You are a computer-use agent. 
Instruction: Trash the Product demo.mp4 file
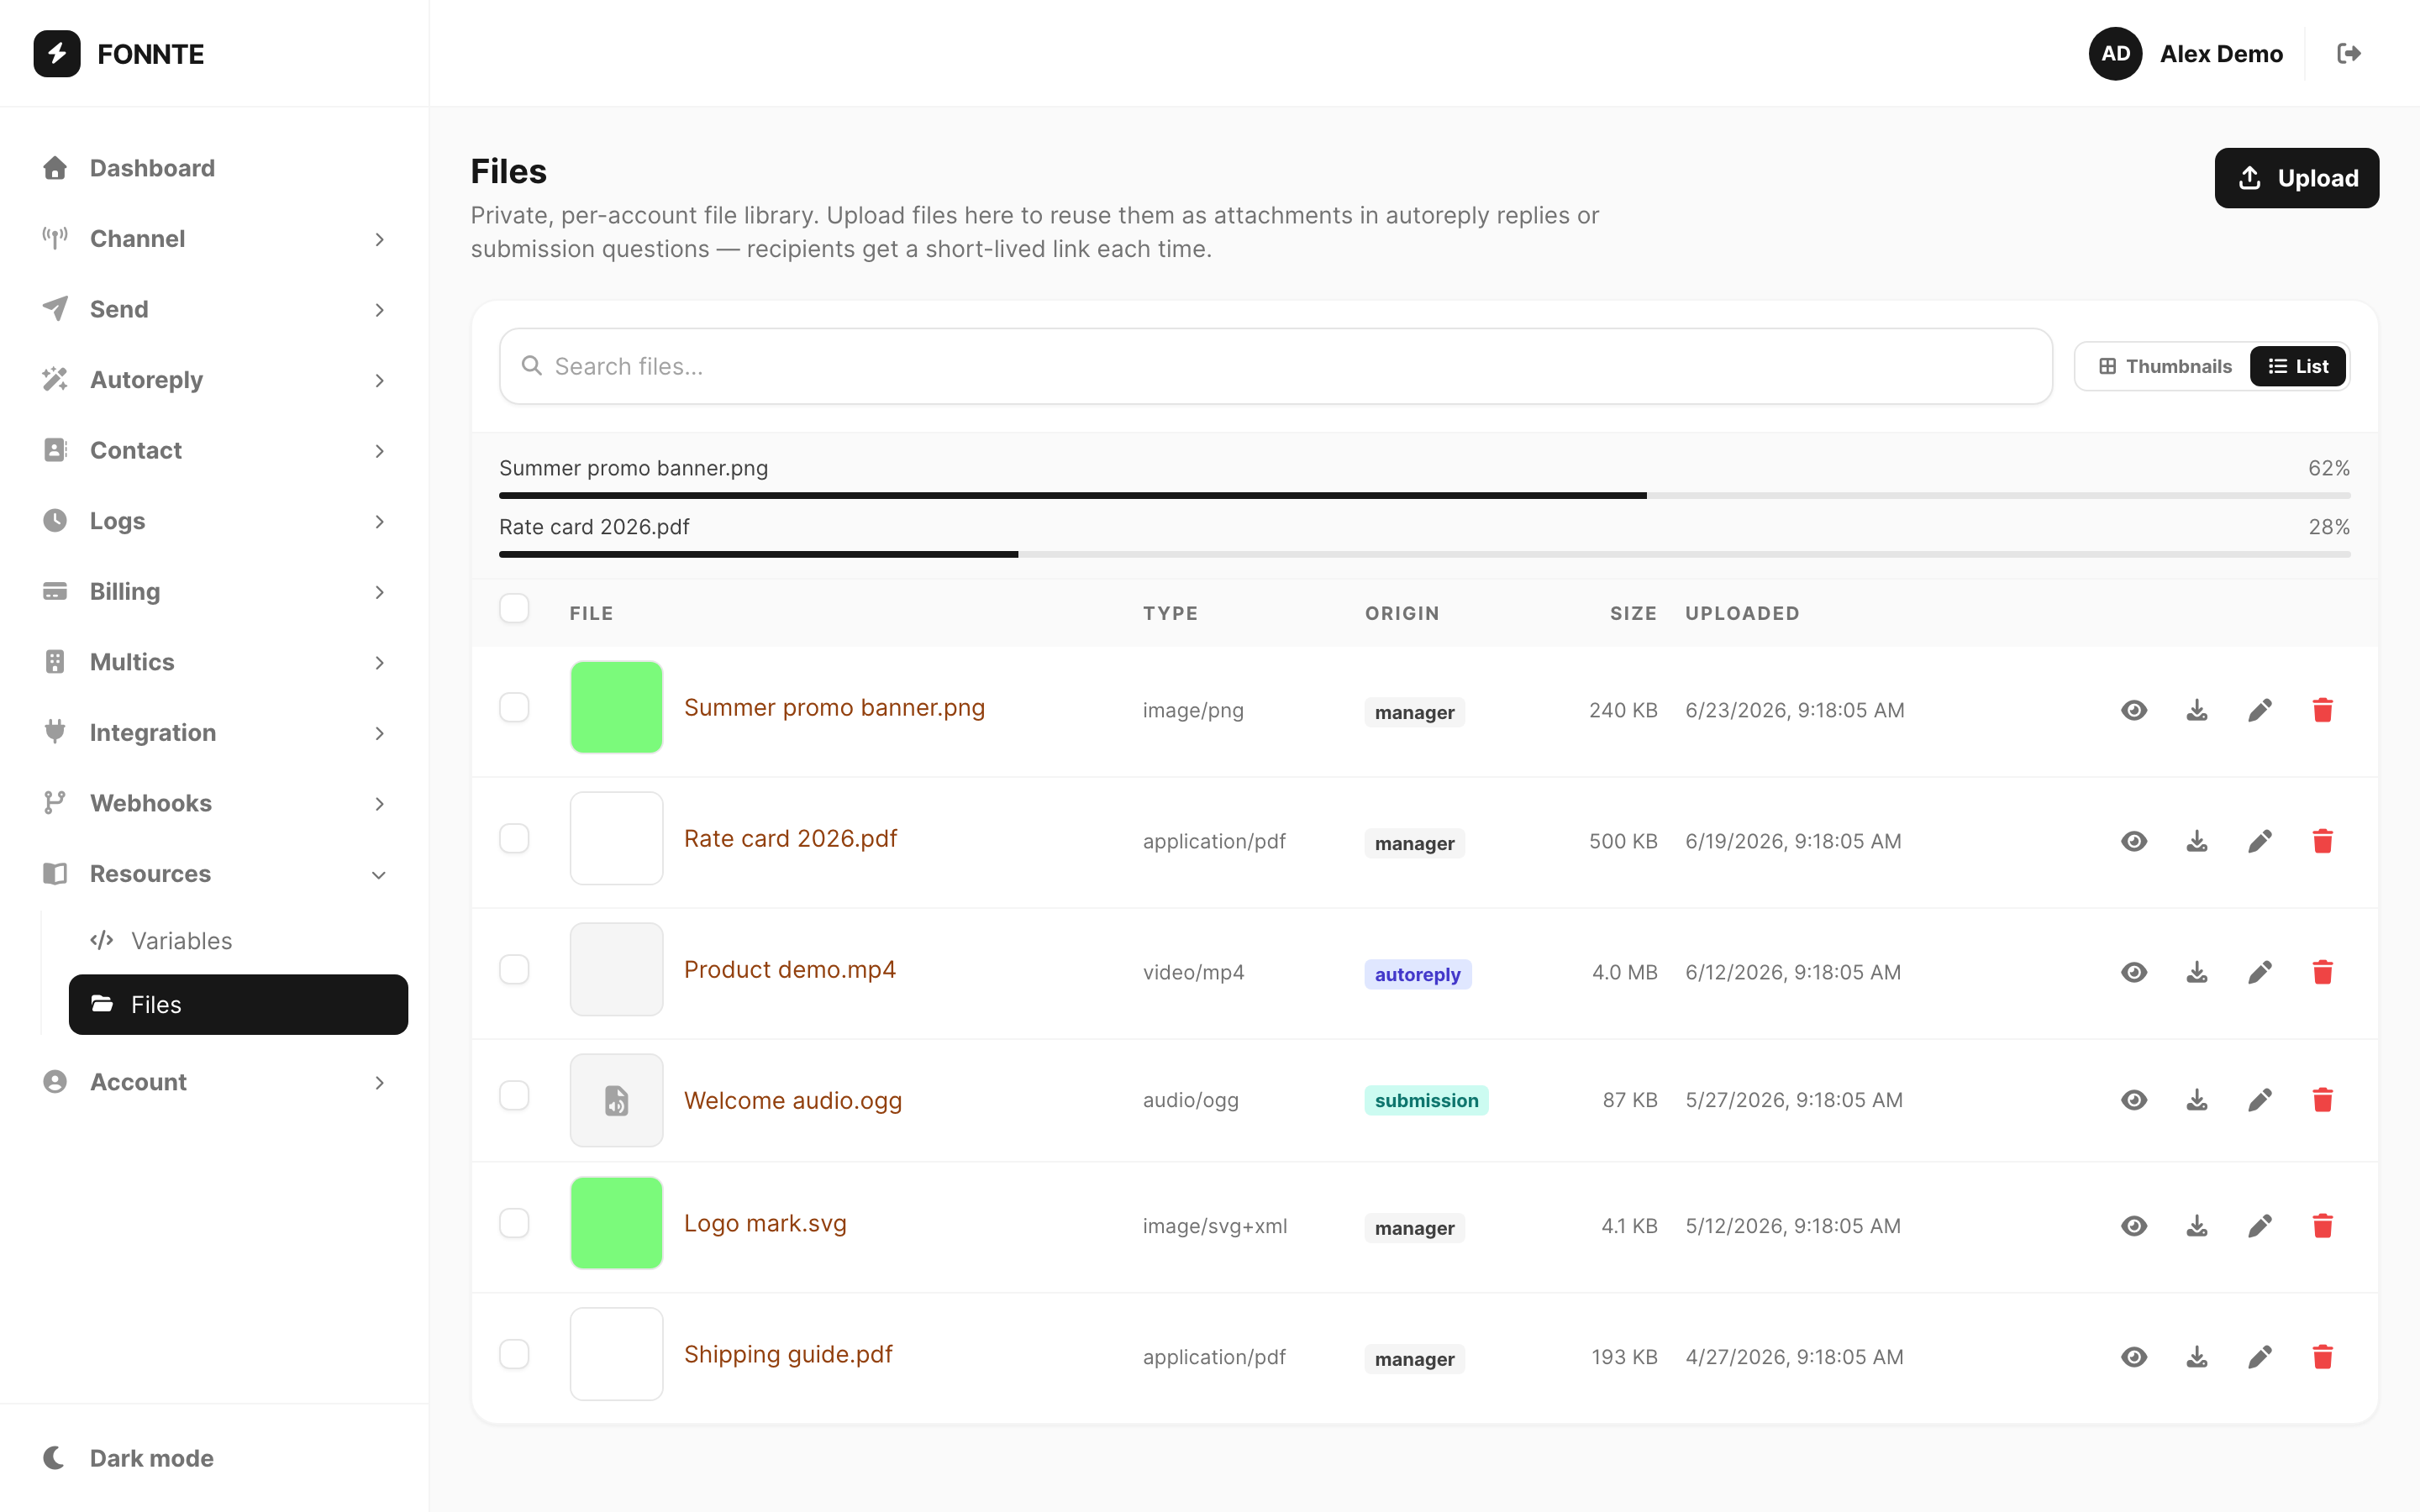2322,972
